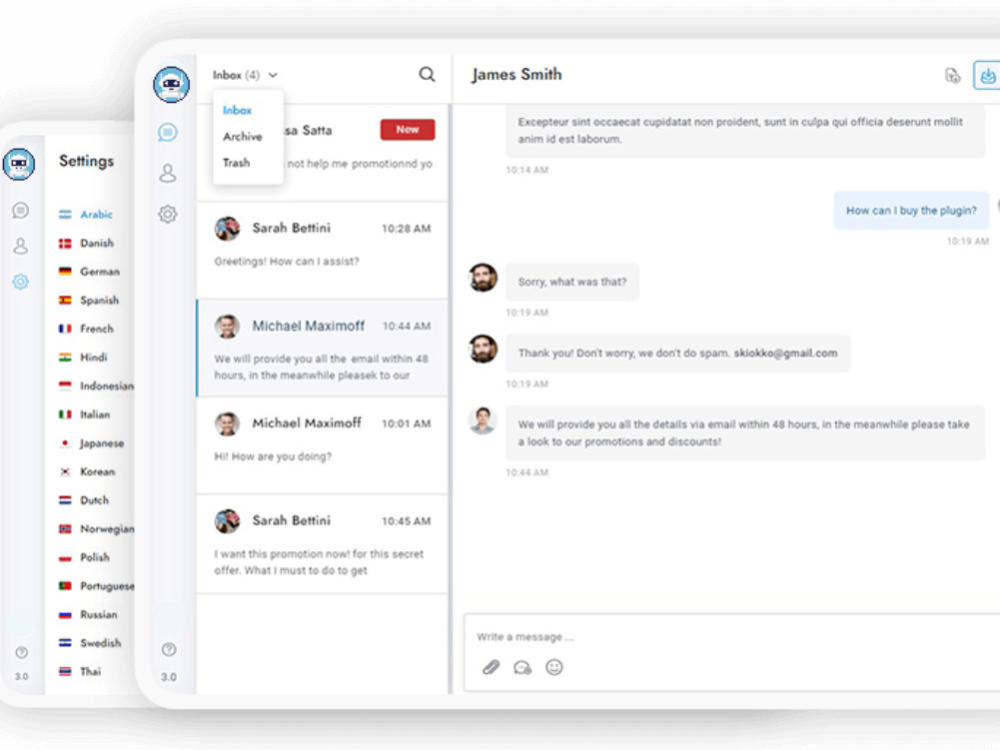Select Thai language in Settings
The image size is (1000, 750).
point(80,672)
